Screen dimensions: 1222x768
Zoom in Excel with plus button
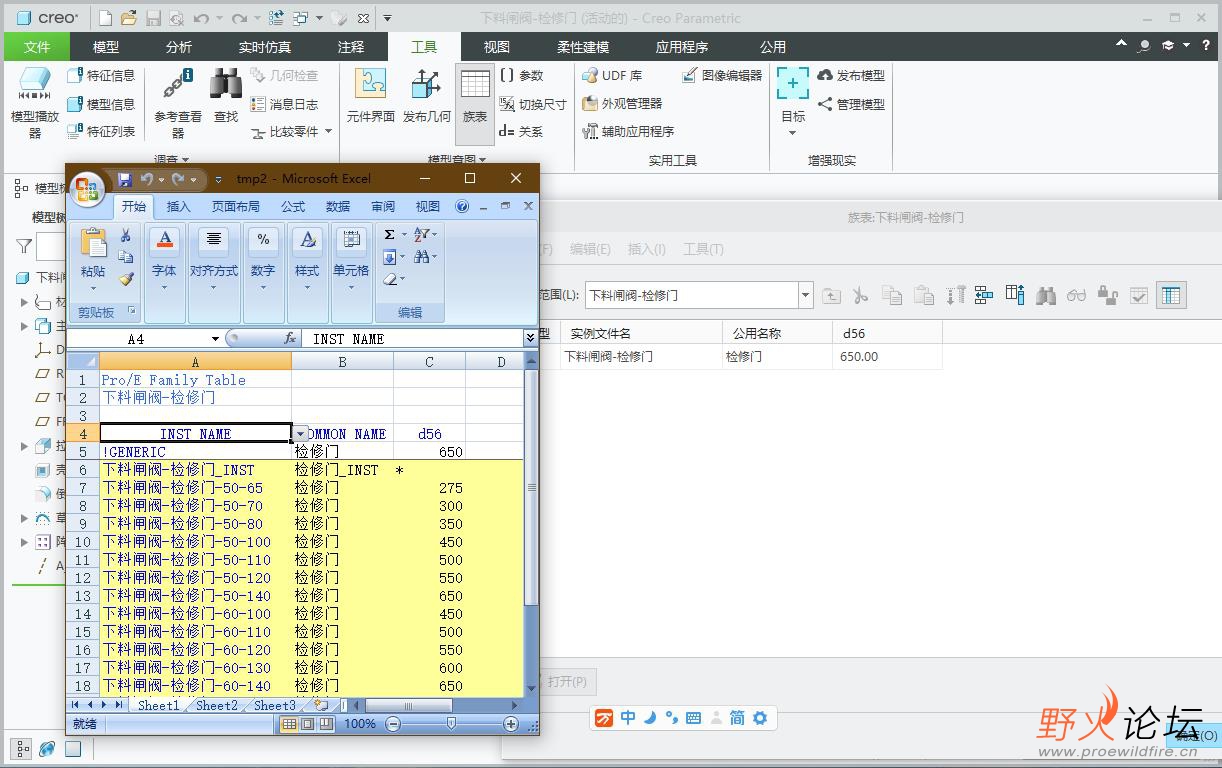[511, 724]
